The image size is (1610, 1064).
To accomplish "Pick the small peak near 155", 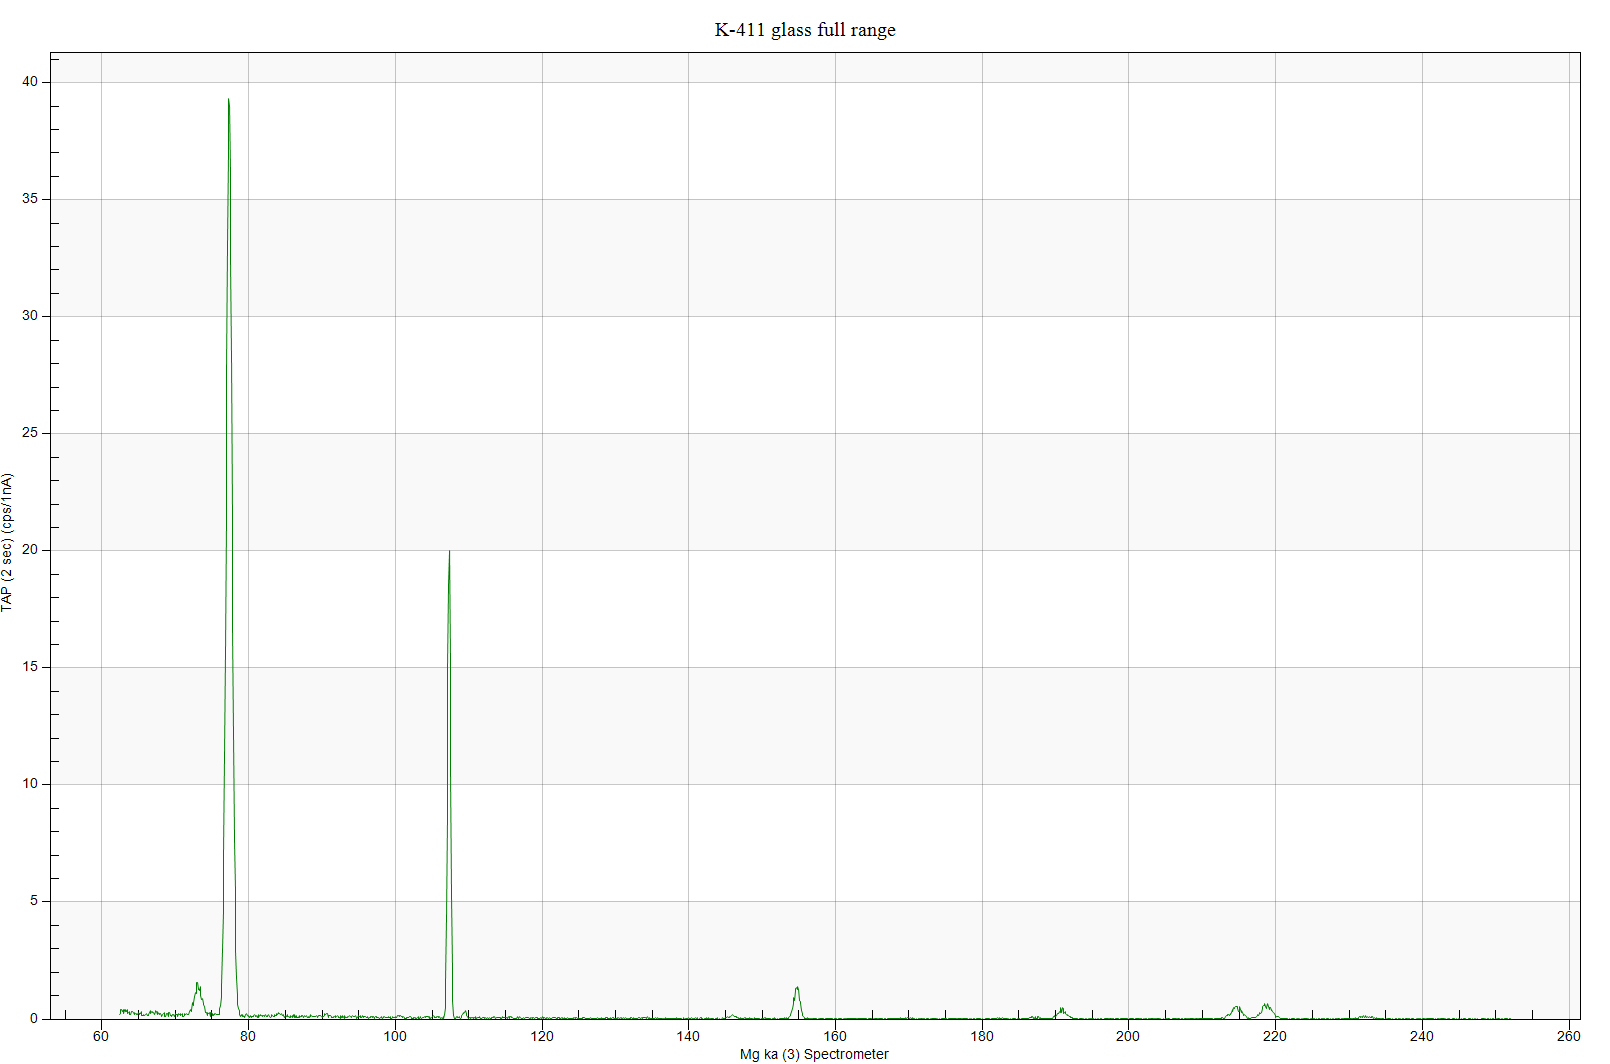I will point(797,989).
